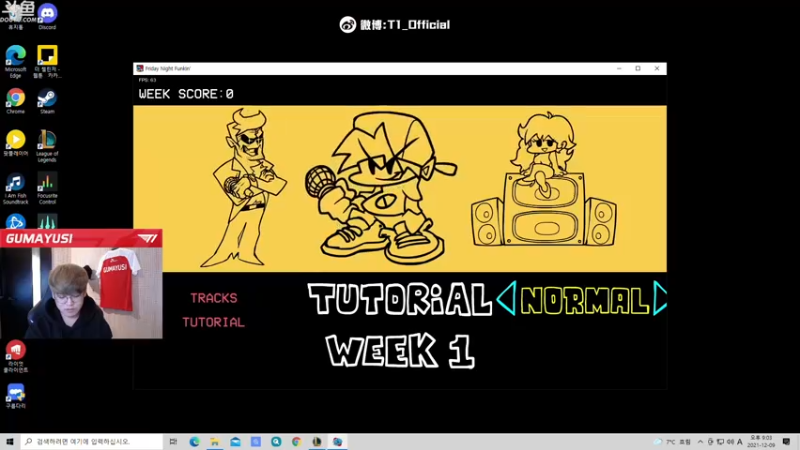Click the network icon in system tray
The height and width of the screenshot is (450, 800).
click(720, 442)
